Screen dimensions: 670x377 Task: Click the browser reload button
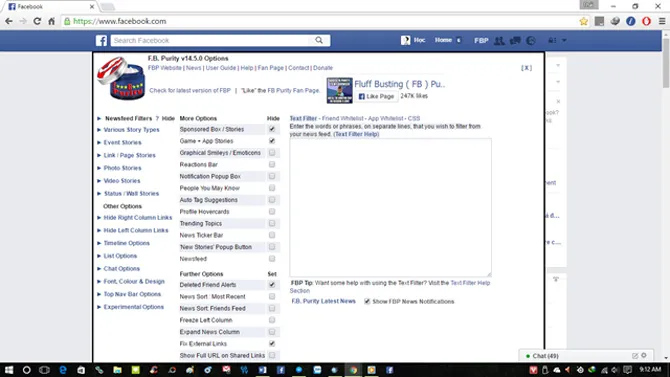click(x=37, y=21)
